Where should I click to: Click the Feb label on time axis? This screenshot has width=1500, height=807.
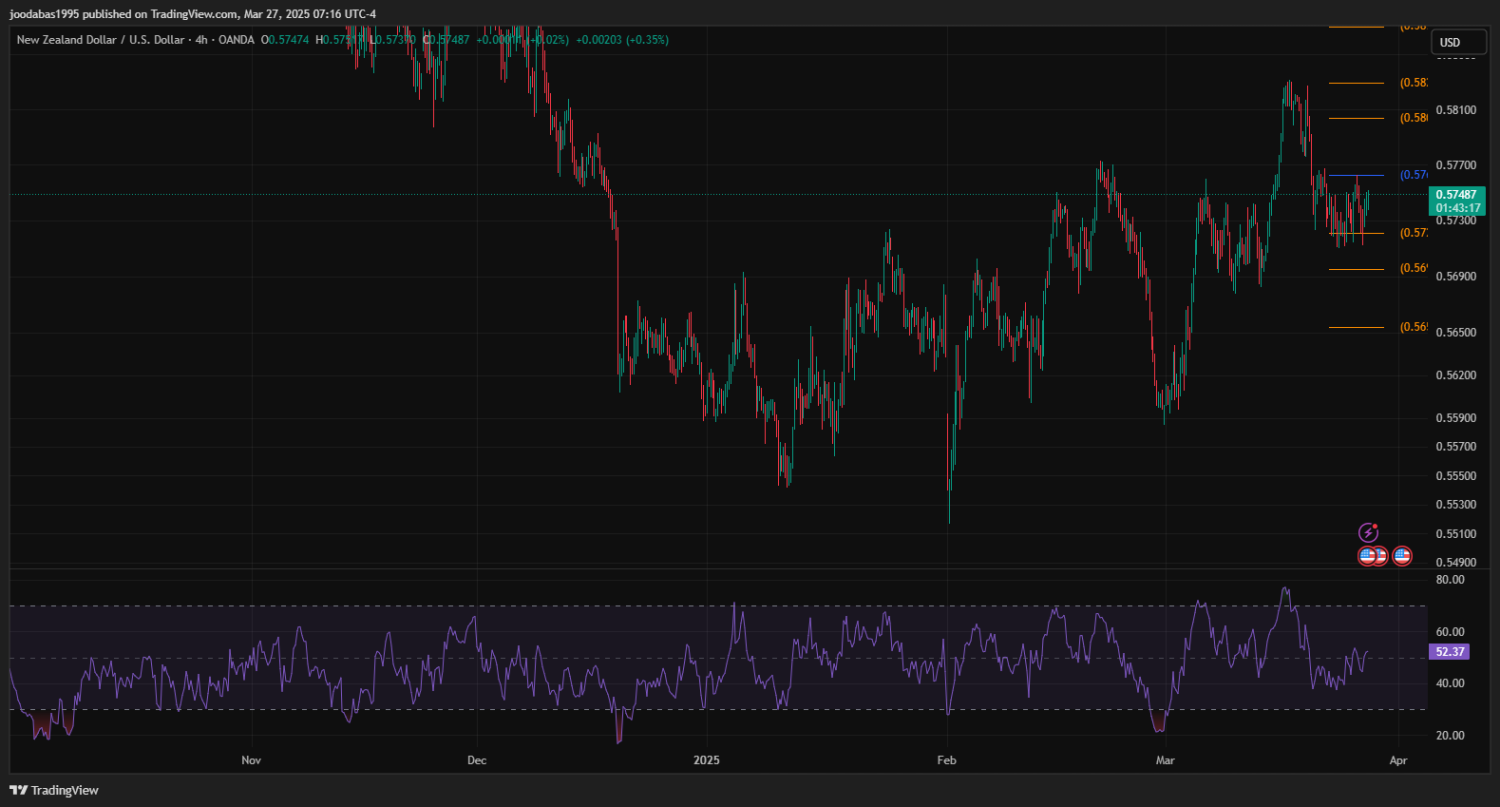tap(946, 761)
